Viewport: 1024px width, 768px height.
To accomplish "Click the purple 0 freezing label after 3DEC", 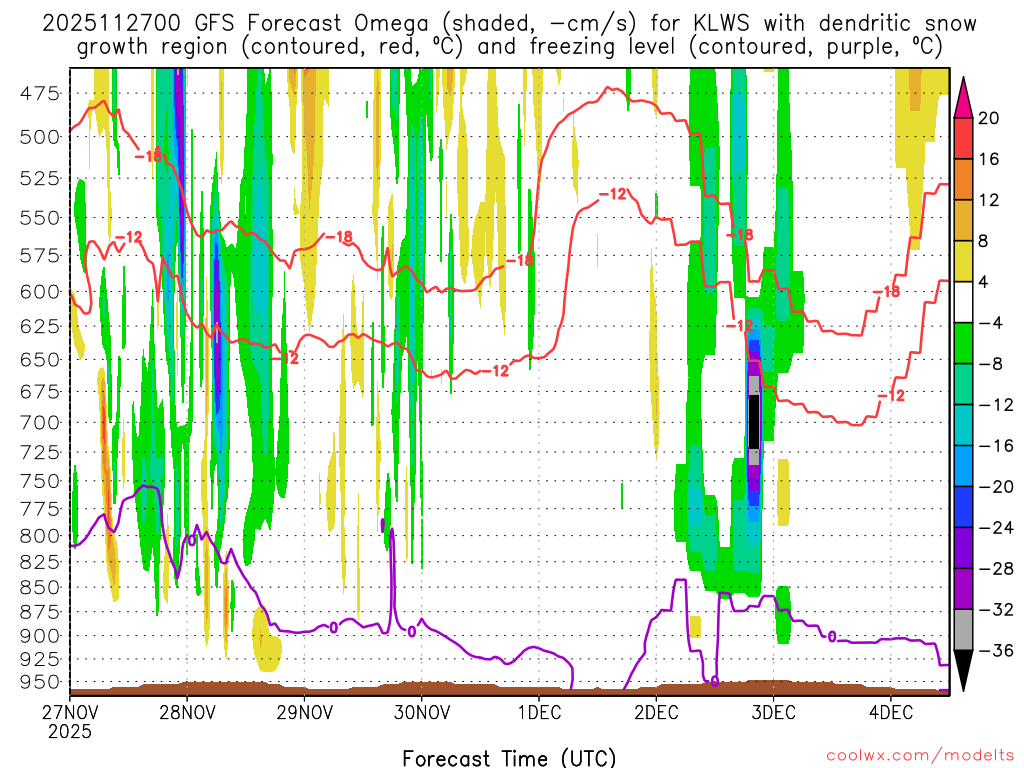I will [x=832, y=636].
